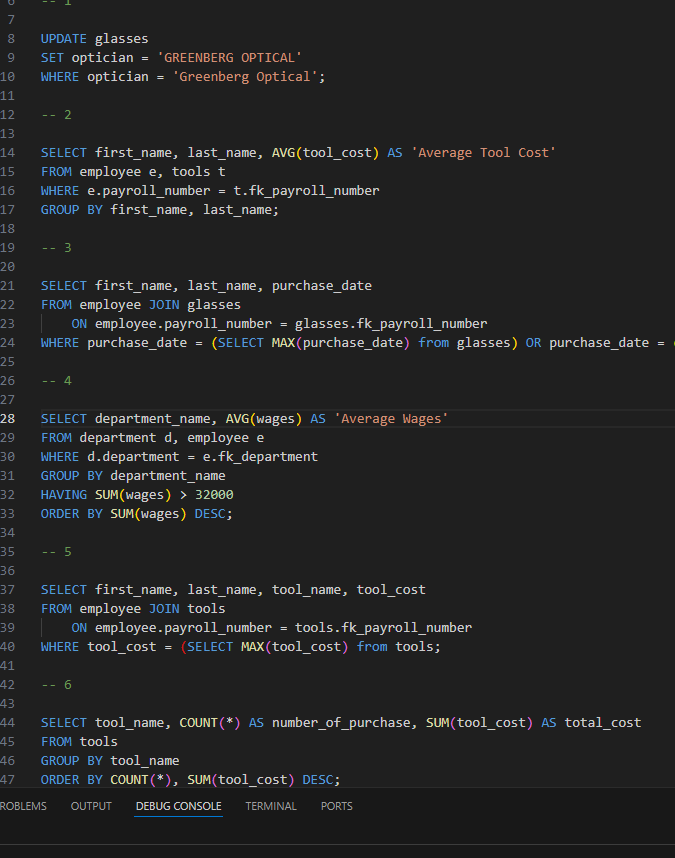Click the comment '-- 2'
Image resolution: width=675 pixels, height=858 pixels.
pyautogui.click(x=56, y=114)
